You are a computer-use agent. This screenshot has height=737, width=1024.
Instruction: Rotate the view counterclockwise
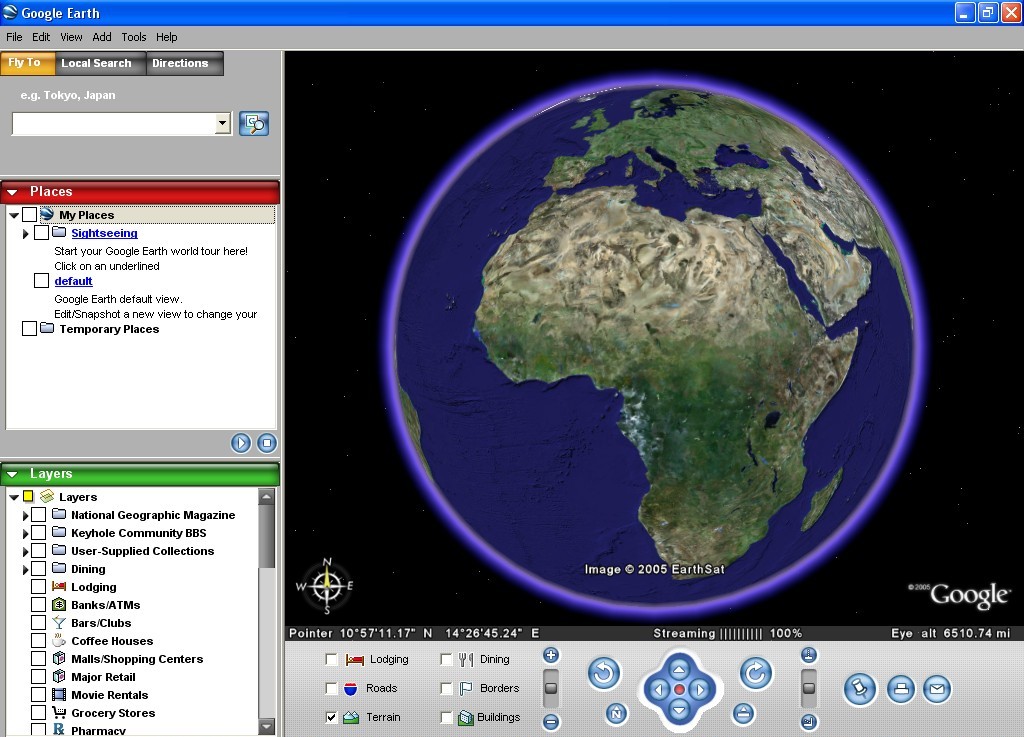603,673
